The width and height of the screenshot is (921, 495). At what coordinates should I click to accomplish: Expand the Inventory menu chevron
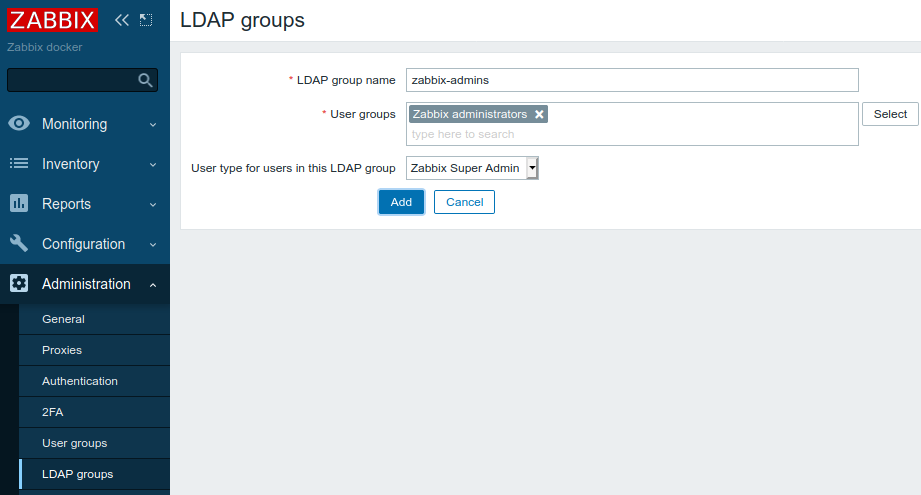pyautogui.click(x=153, y=164)
